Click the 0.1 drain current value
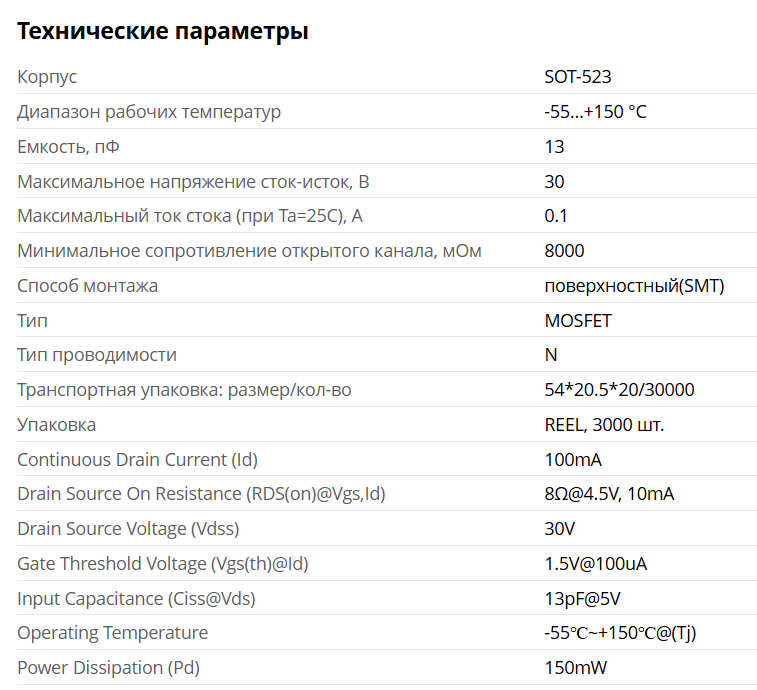757x690 pixels. (555, 216)
